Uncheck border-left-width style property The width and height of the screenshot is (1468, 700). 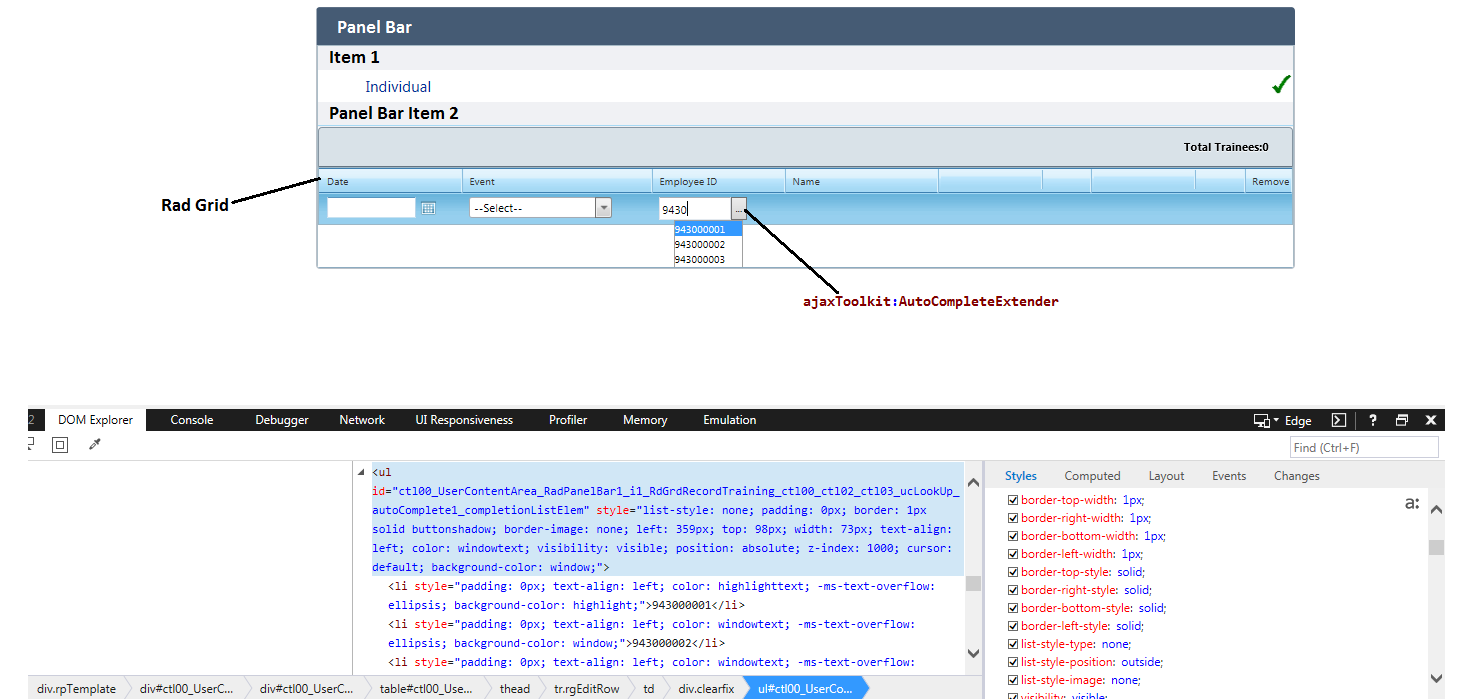(x=1013, y=554)
